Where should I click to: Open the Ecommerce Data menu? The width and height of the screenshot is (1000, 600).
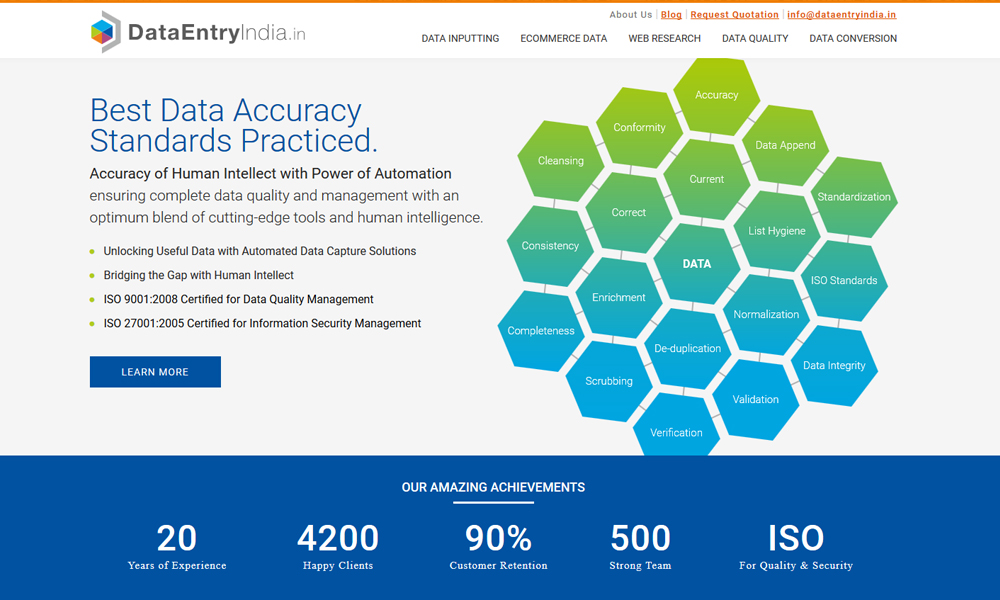coord(563,39)
